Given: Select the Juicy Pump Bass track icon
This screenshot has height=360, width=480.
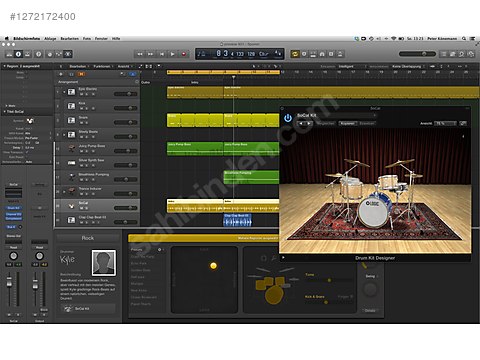Looking at the screenshot, I should 71,149.
